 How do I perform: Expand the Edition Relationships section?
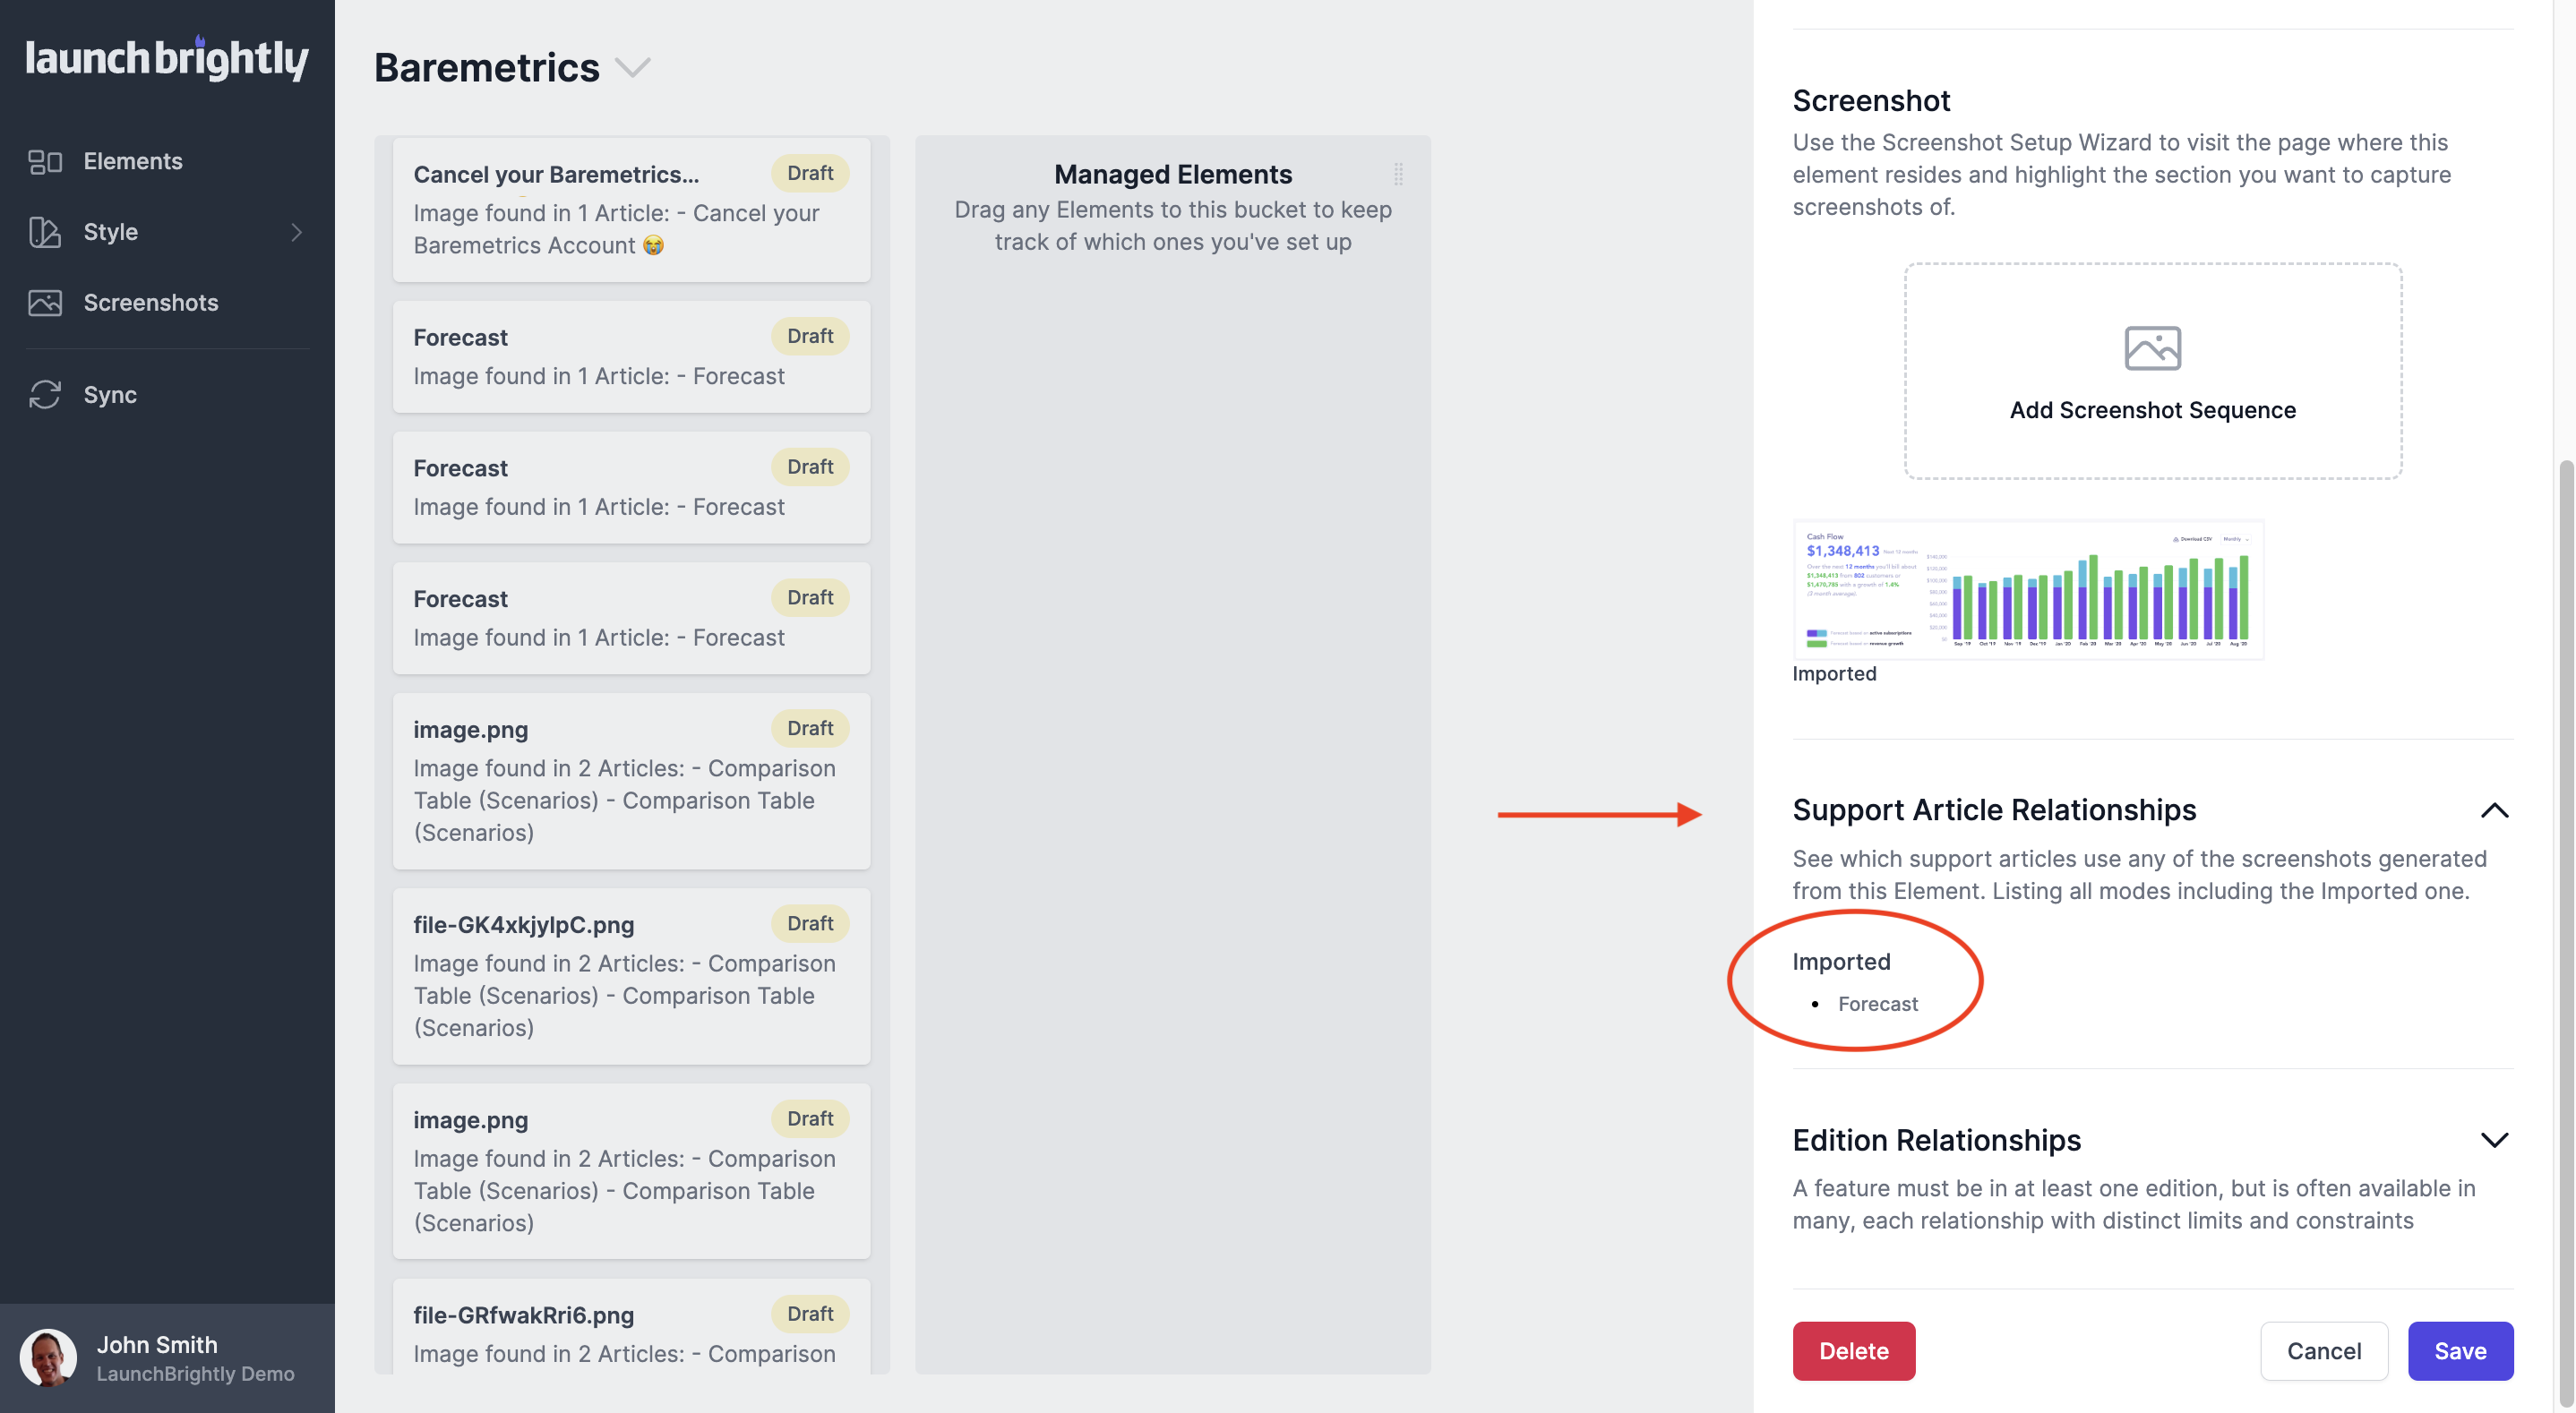(x=2494, y=1140)
